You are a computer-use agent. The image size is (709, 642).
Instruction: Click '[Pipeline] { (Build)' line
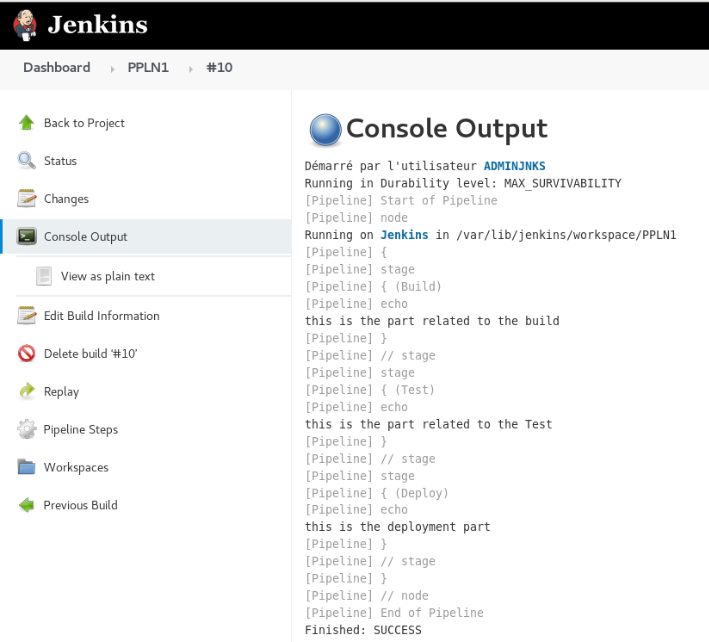point(373,286)
